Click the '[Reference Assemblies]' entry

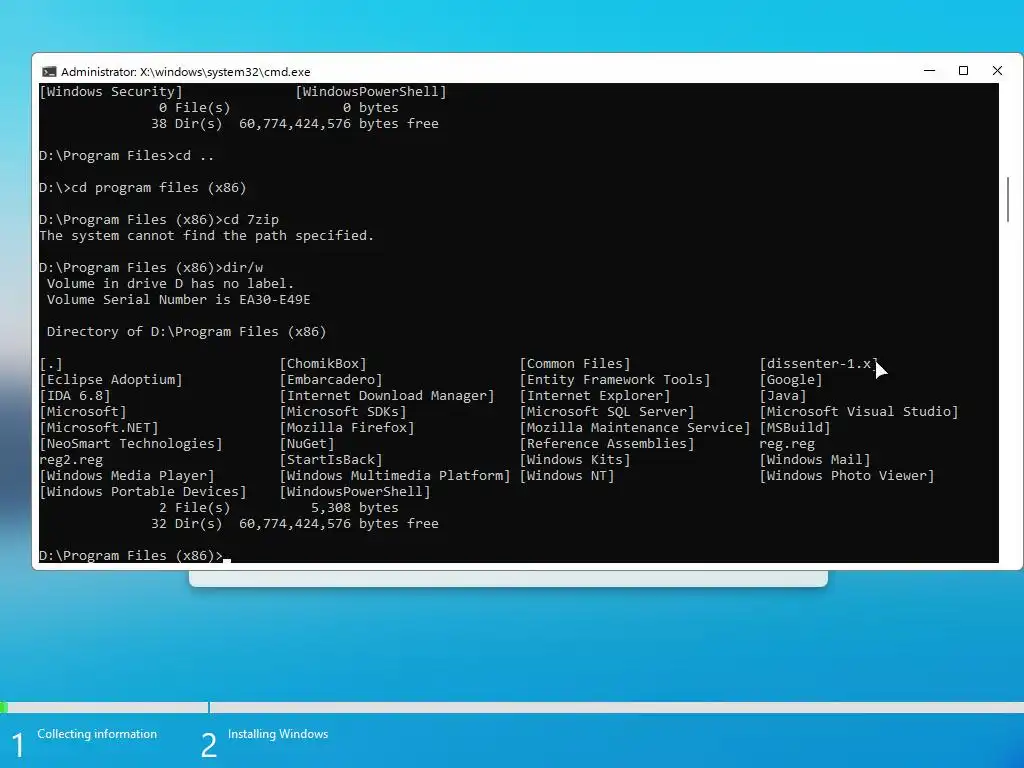[607, 443]
